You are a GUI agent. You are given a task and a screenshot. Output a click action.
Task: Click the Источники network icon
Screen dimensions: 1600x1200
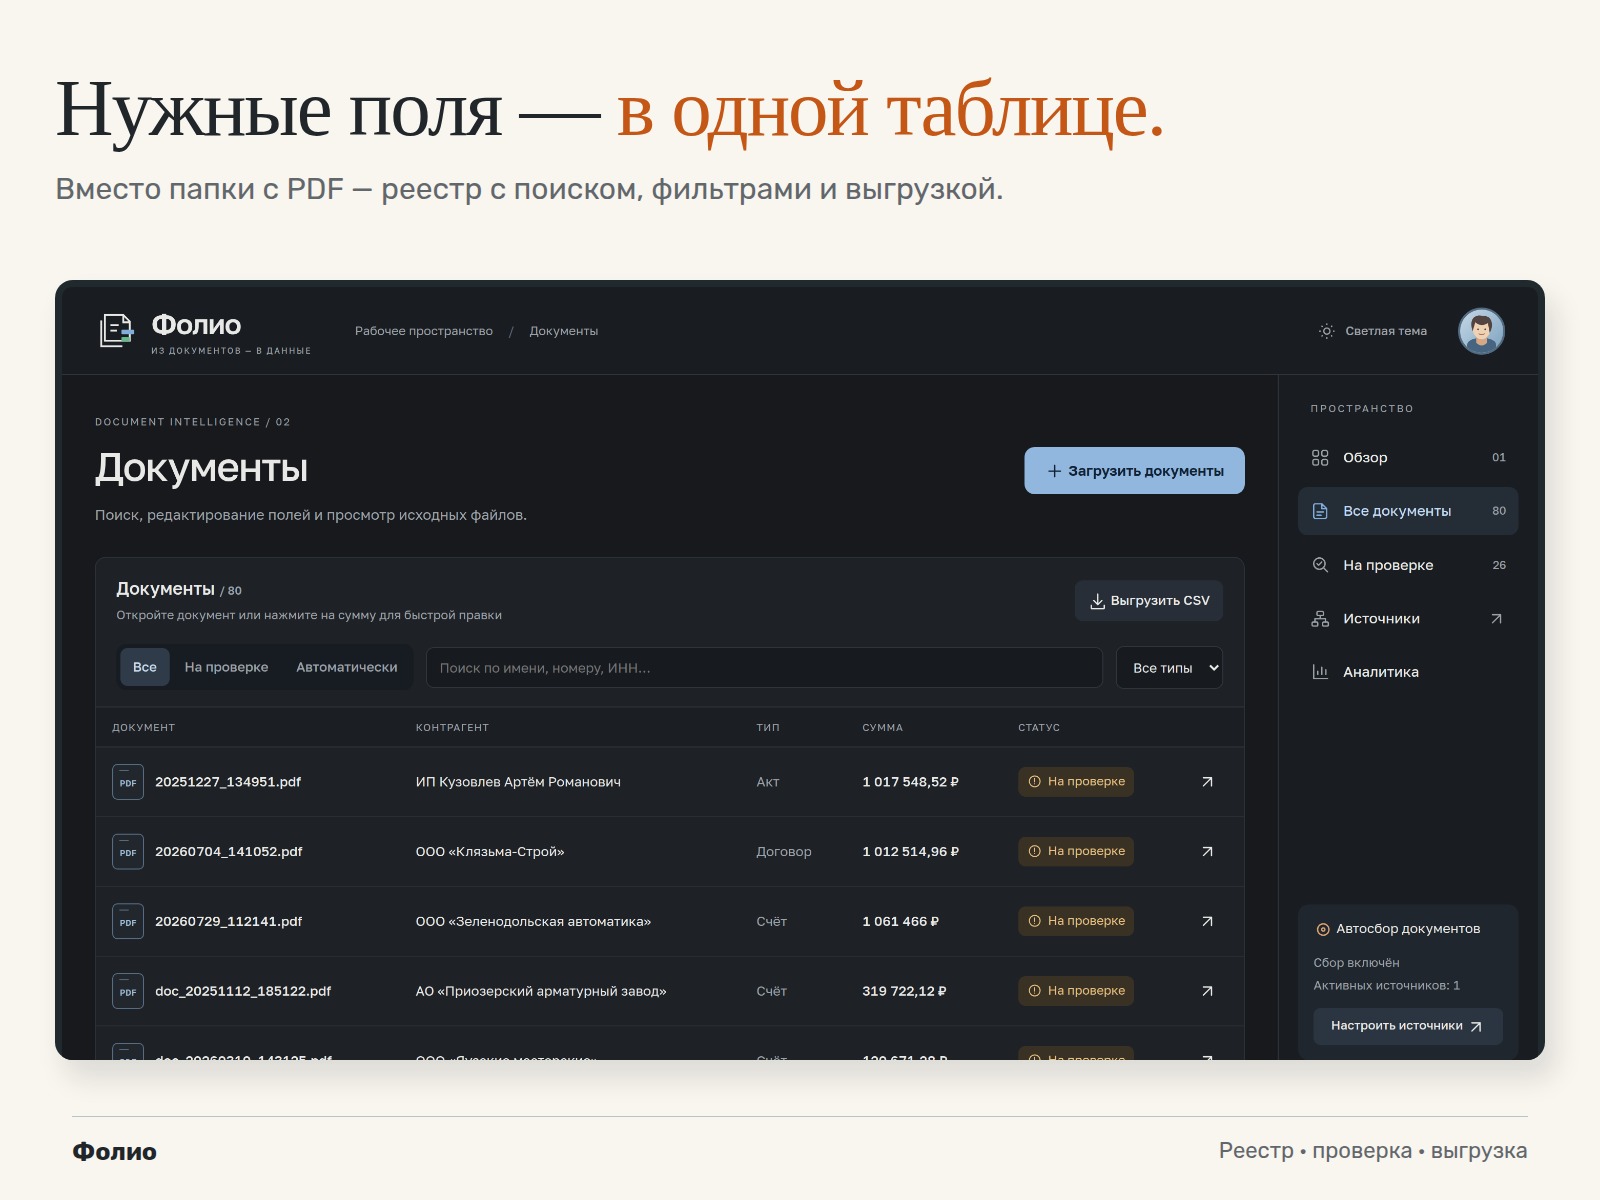coord(1320,619)
